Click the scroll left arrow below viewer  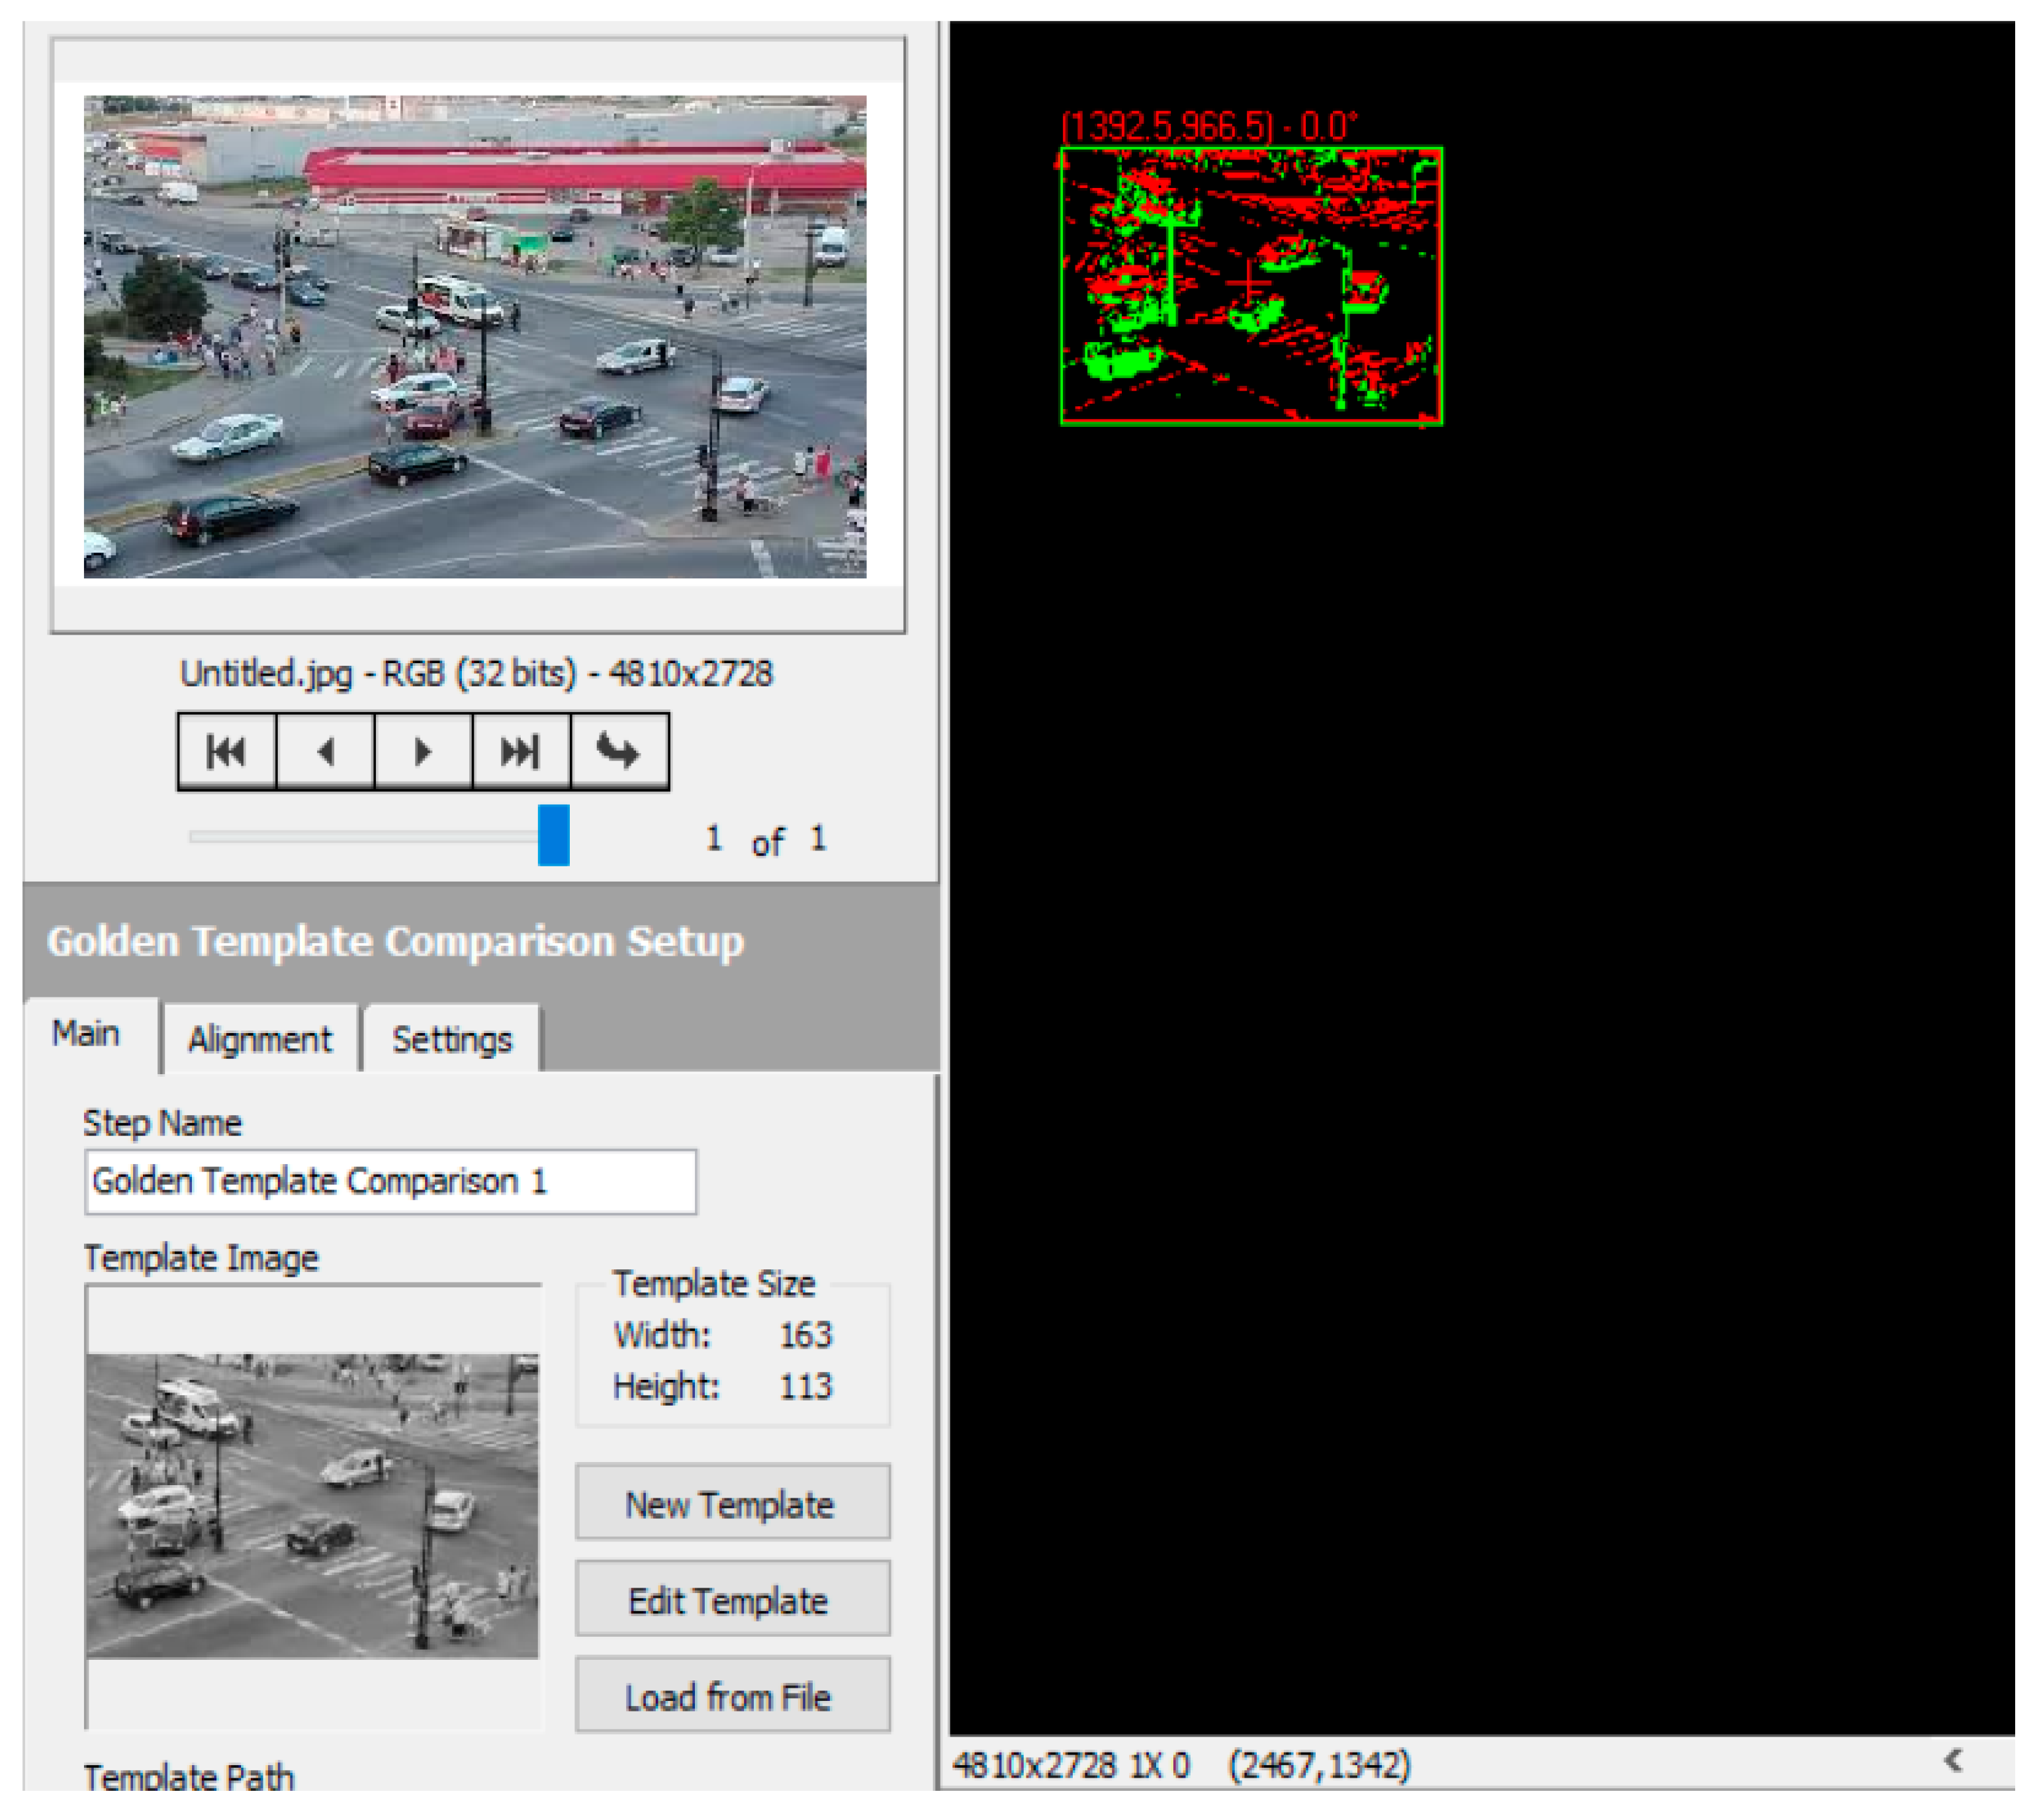coord(1953,1761)
